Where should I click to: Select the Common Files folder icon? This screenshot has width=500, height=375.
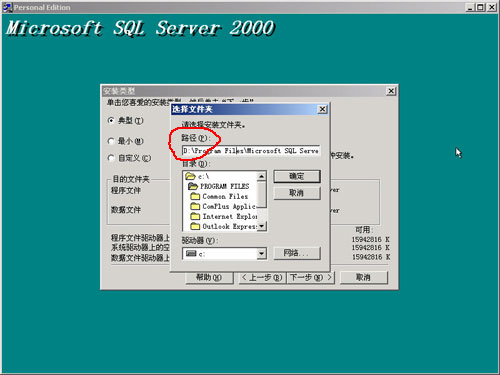coord(195,196)
